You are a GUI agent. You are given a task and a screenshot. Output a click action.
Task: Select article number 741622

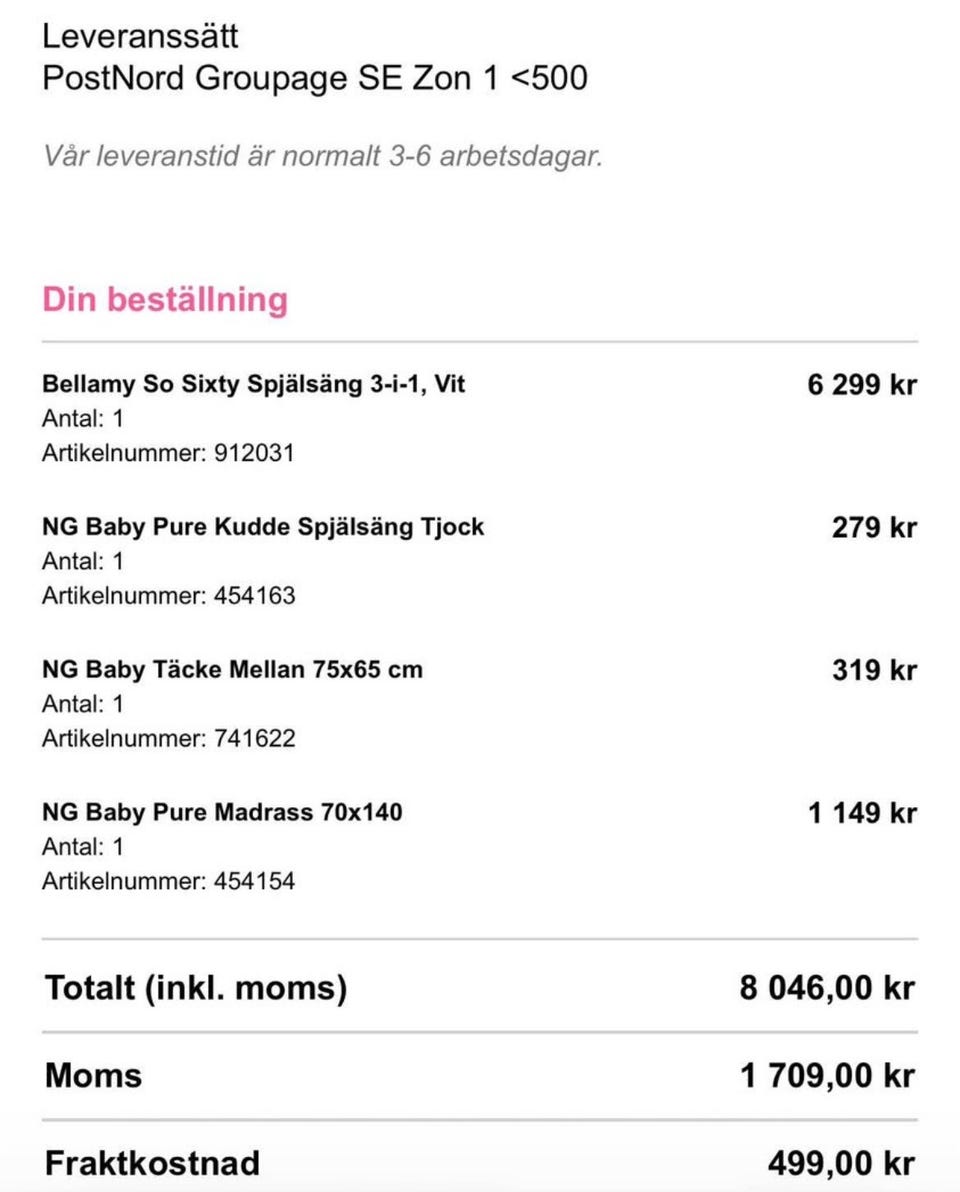(254, 739)
